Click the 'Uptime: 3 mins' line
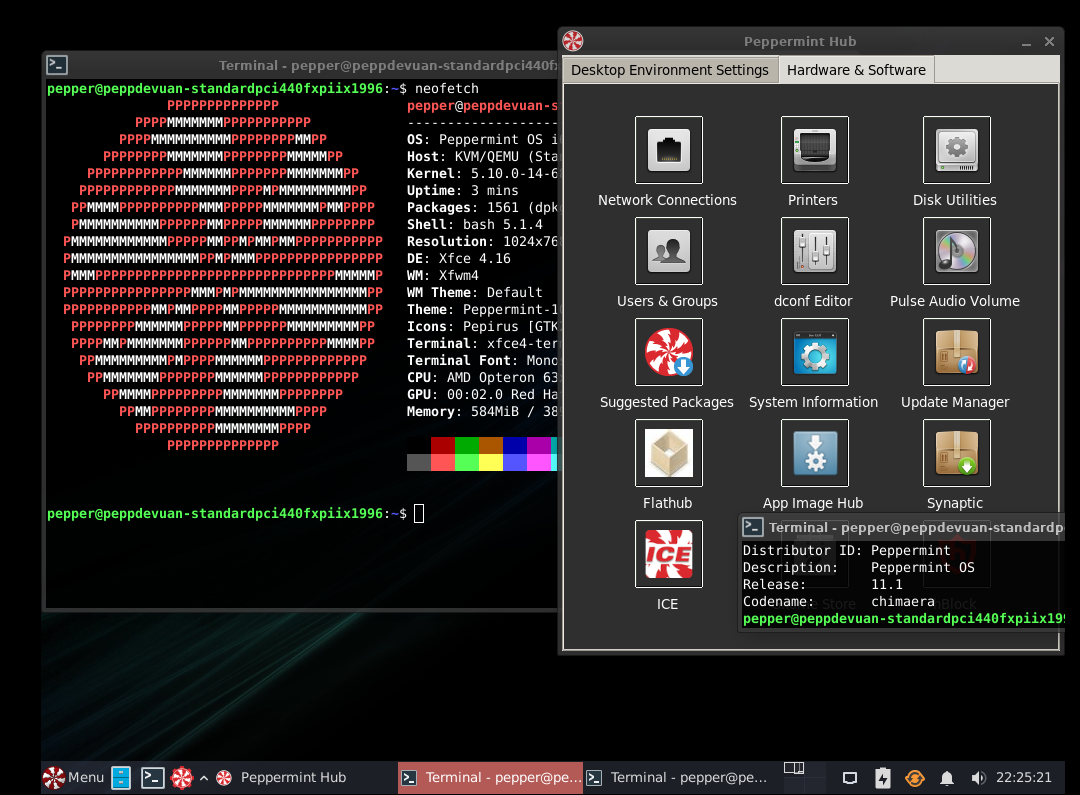 tap(462, 191)
